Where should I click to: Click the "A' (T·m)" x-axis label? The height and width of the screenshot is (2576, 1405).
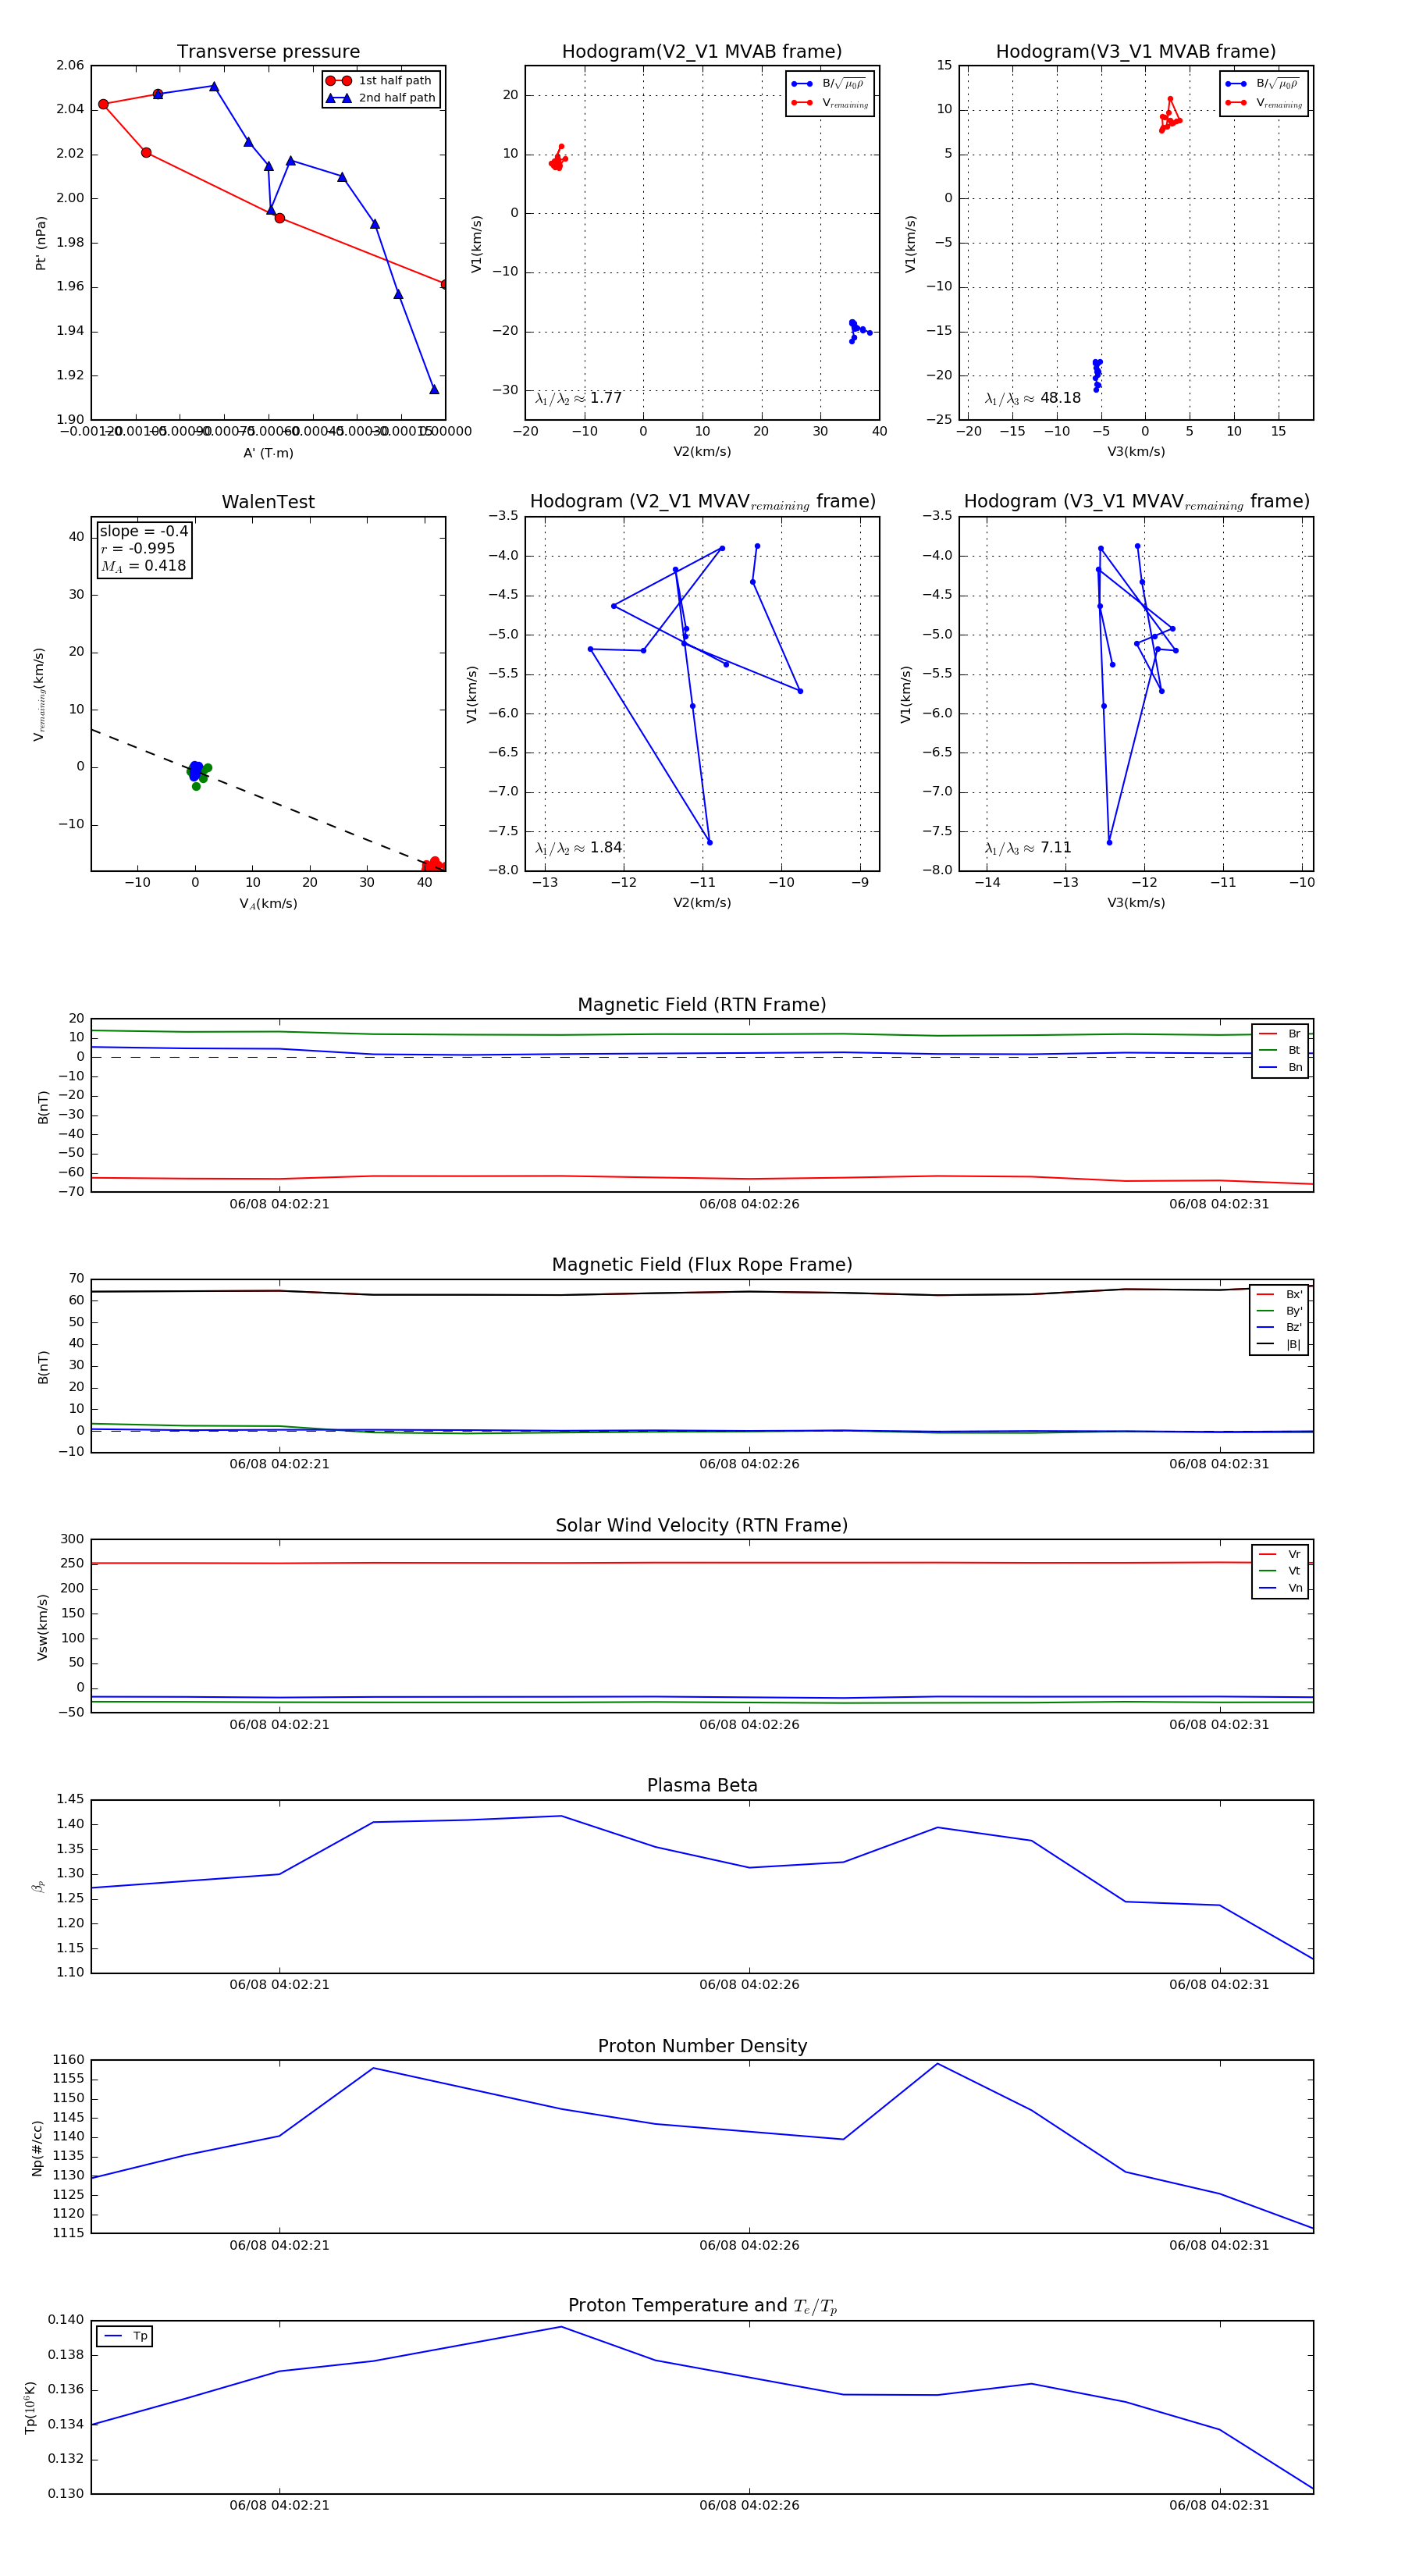coord(268,453)
